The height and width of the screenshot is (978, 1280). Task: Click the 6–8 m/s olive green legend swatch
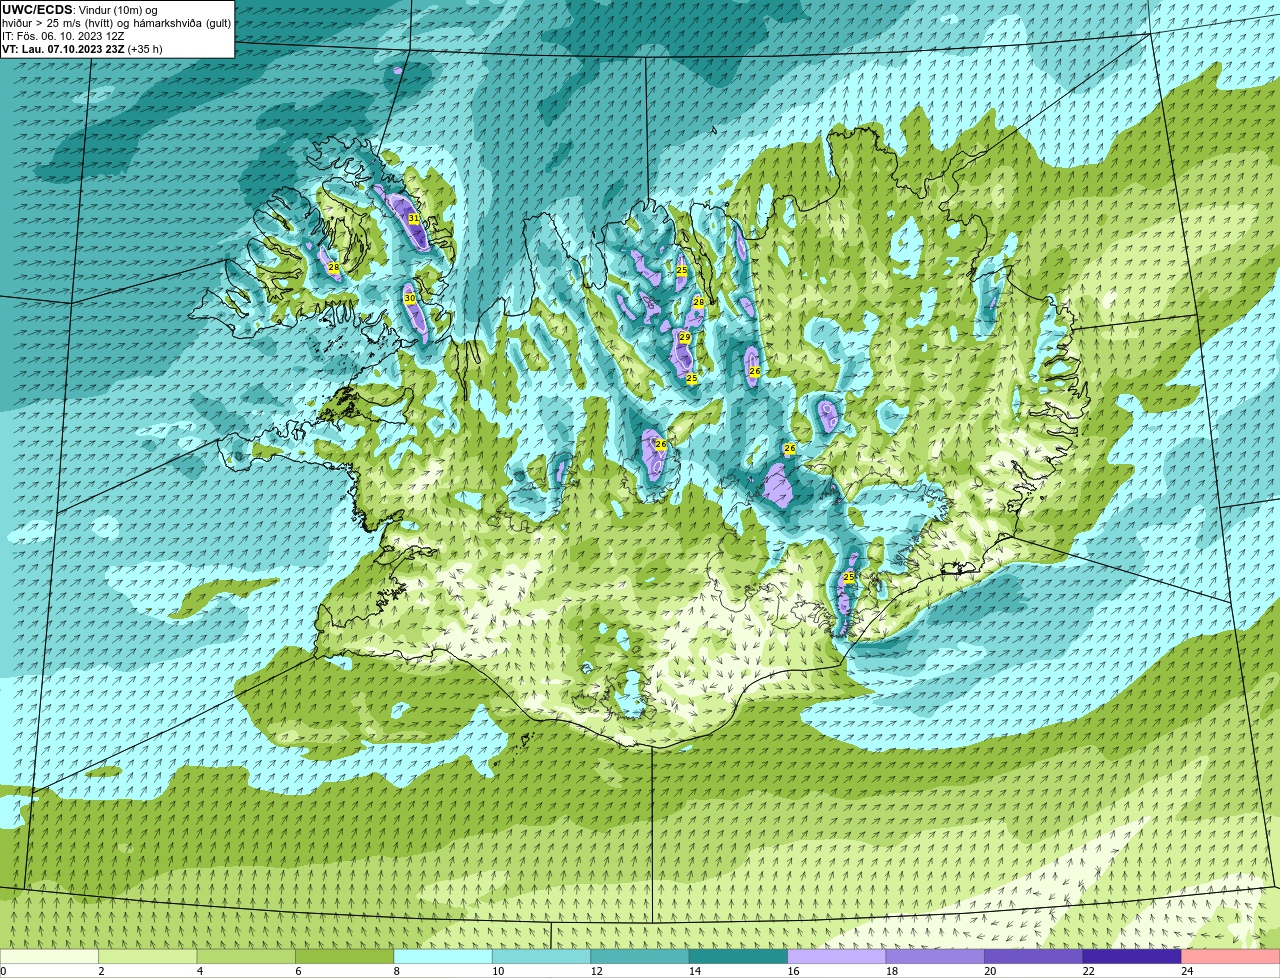(345, 956)
